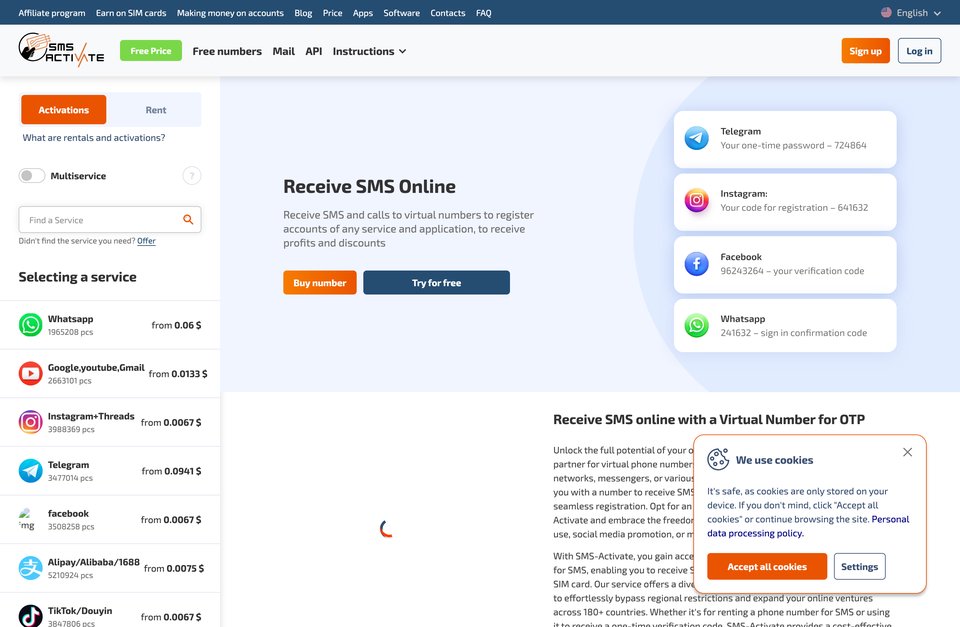Click the Telegram one-time password card
This screenshot has height=627, width=960.
pos(785,139)
